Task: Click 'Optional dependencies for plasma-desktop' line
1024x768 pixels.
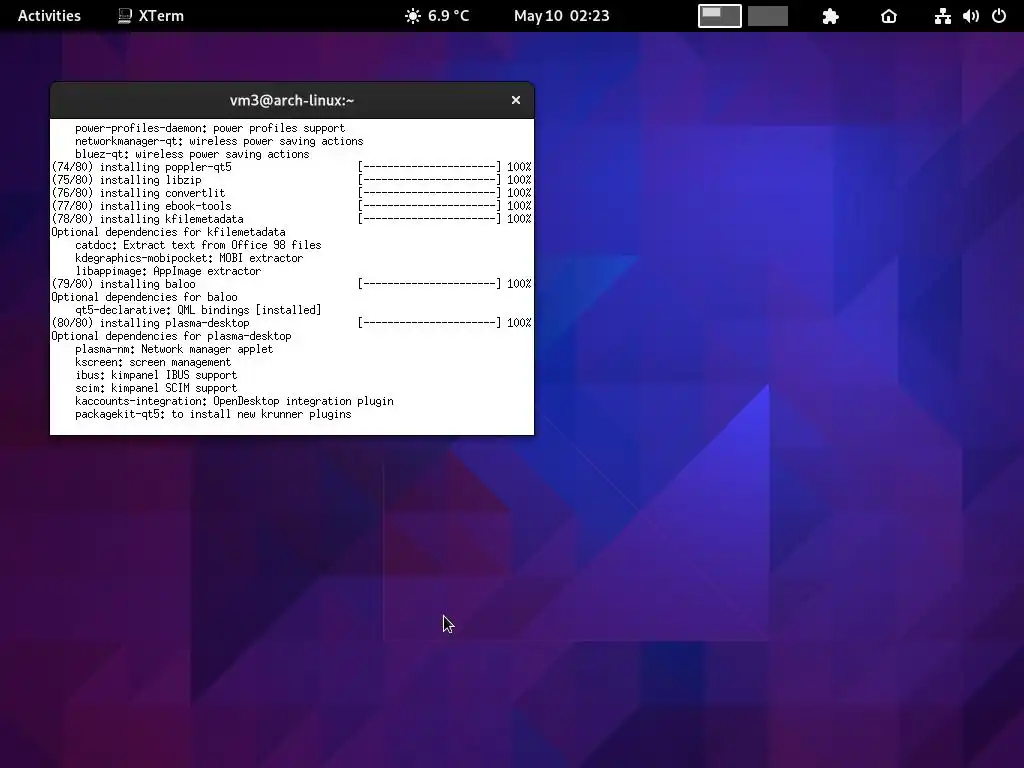Action: [x=172, y=336]
